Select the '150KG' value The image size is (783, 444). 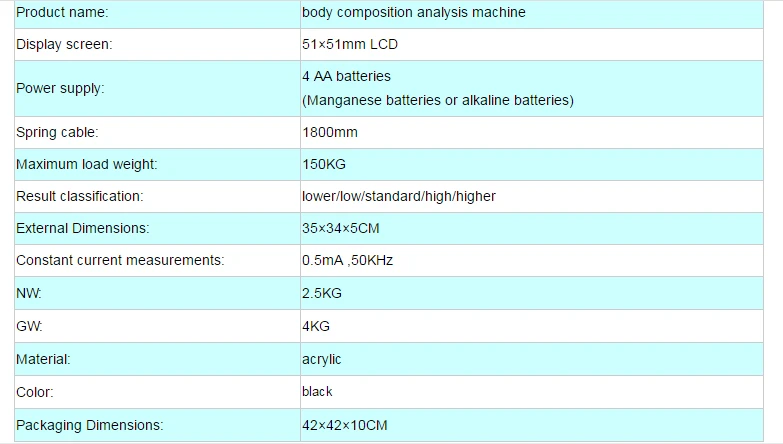click(324, 164)
